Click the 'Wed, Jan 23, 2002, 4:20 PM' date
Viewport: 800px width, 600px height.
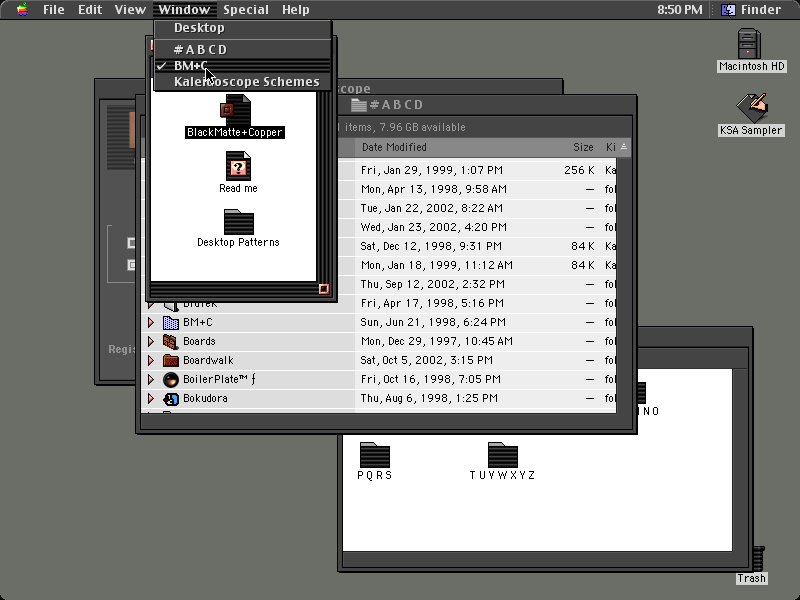434,227
